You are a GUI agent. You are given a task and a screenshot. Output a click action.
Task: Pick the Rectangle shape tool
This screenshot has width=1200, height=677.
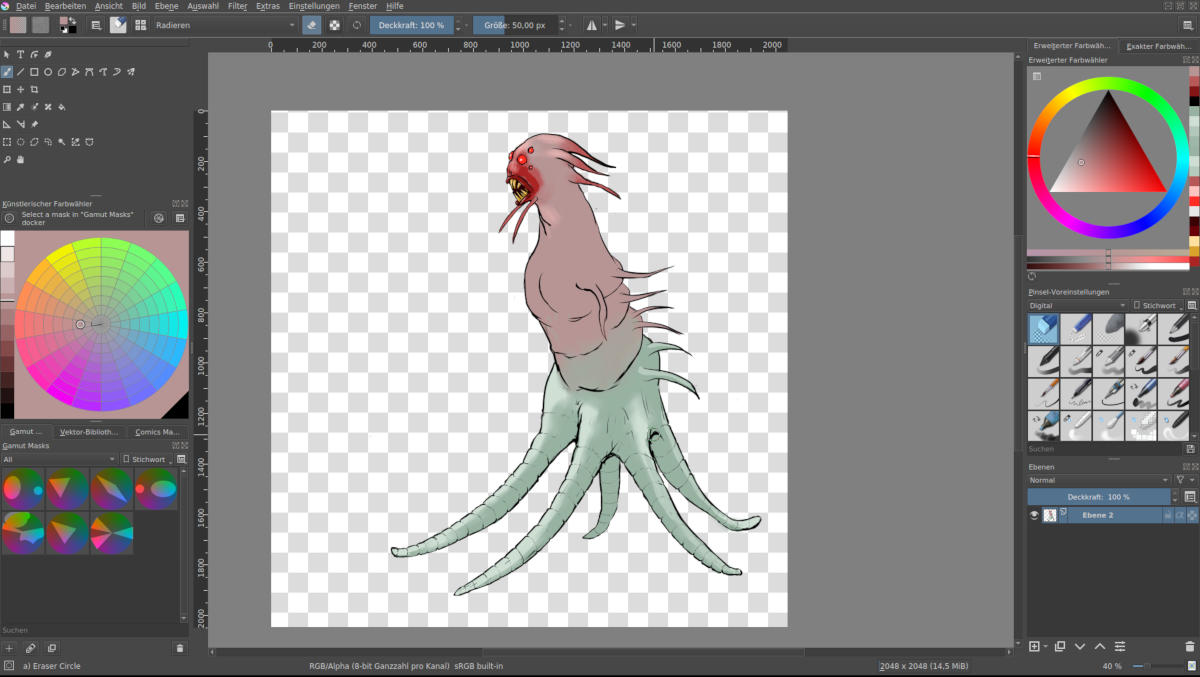pos(34,72)
